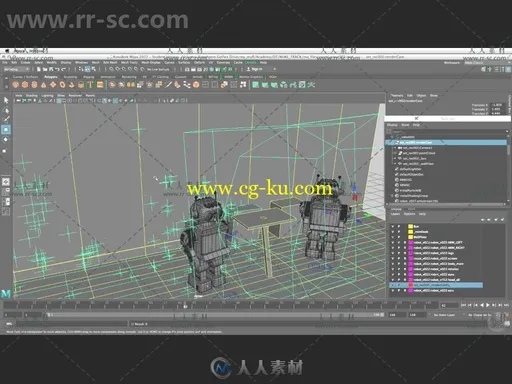
Task: Click the polygon Type text shelf icon
Action: pyautogui.click(x=90, y=85)
